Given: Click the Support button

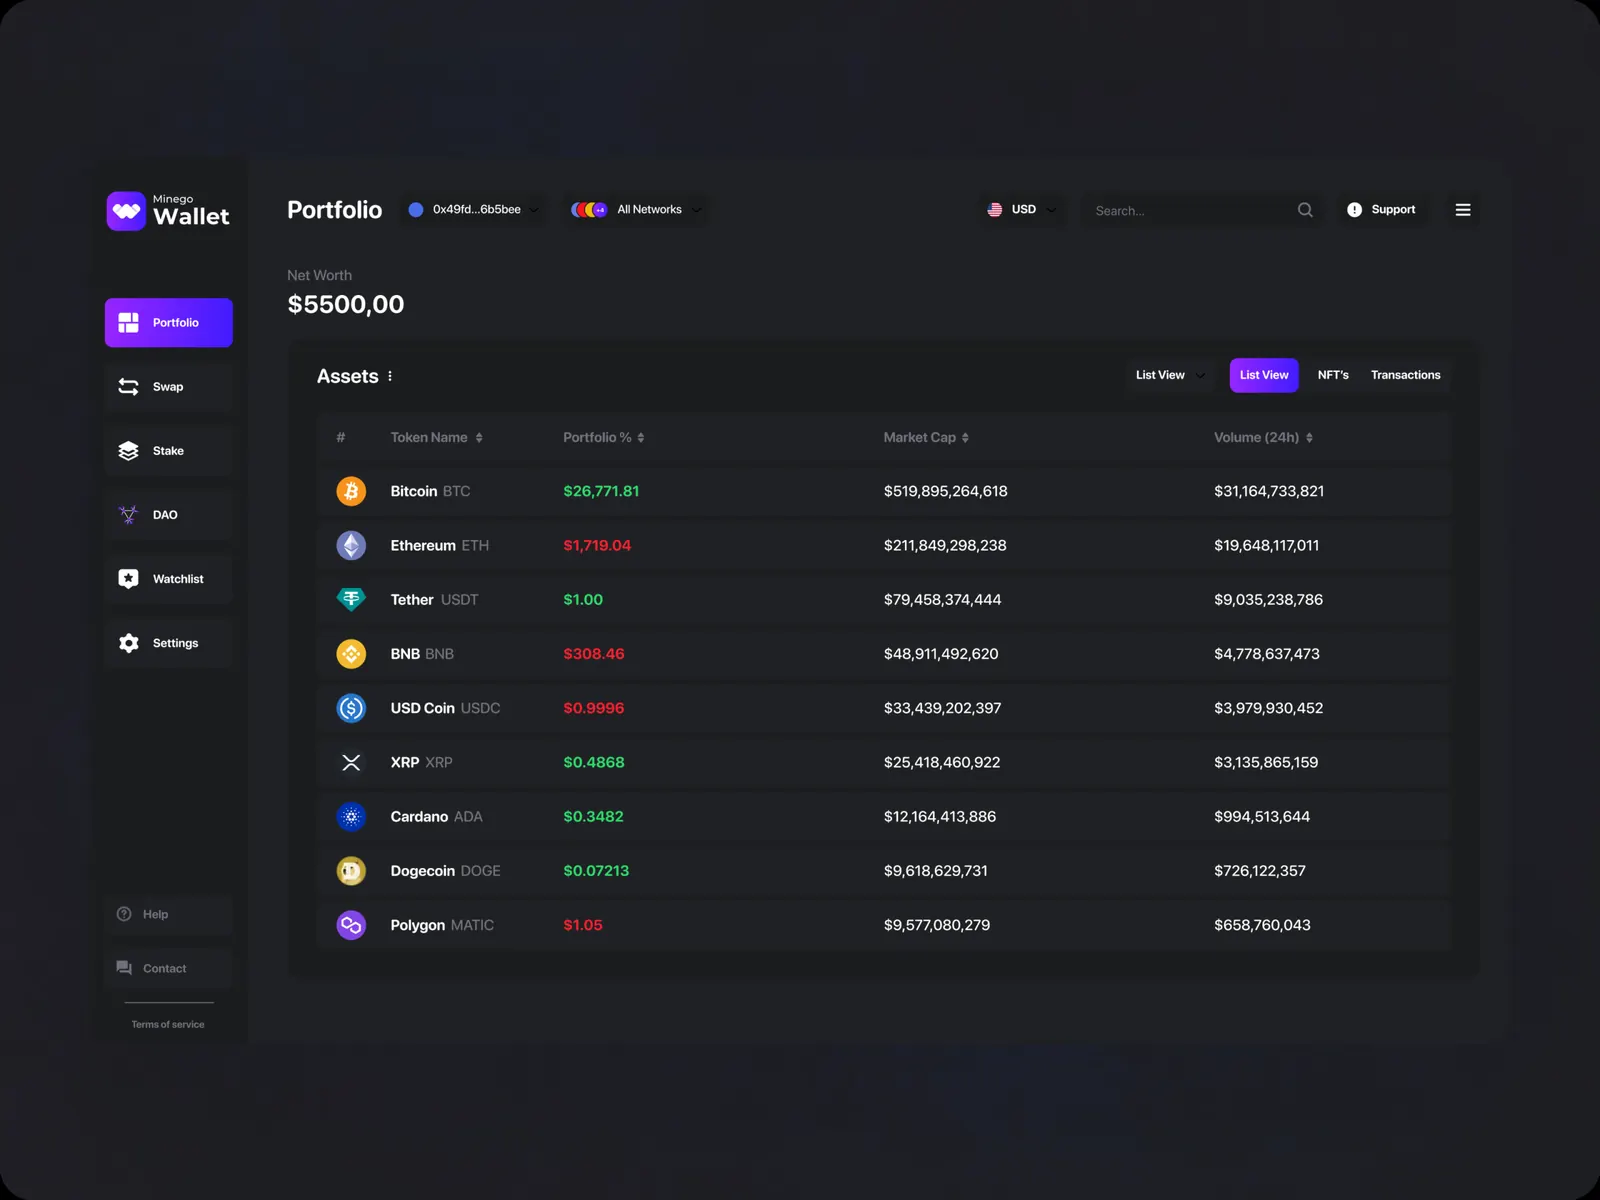Looking at the screenshot, I should pyautogui.click(x=1381, y=210).
